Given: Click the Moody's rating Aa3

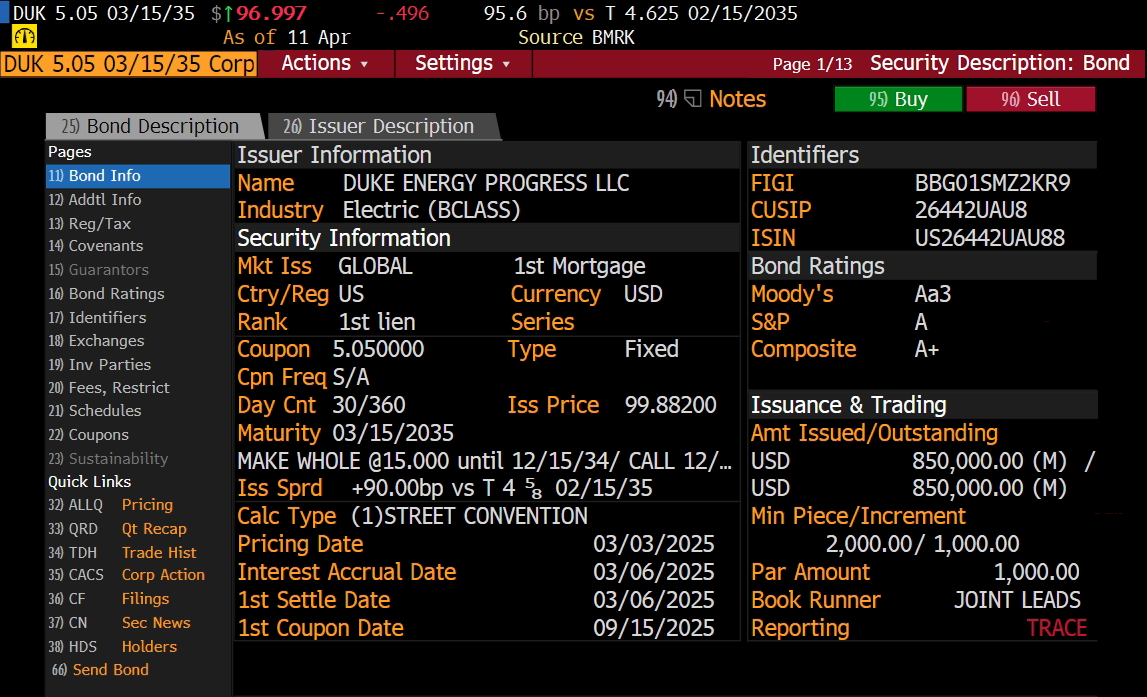Looking at the screenshot, I should [x=933, y=294].
